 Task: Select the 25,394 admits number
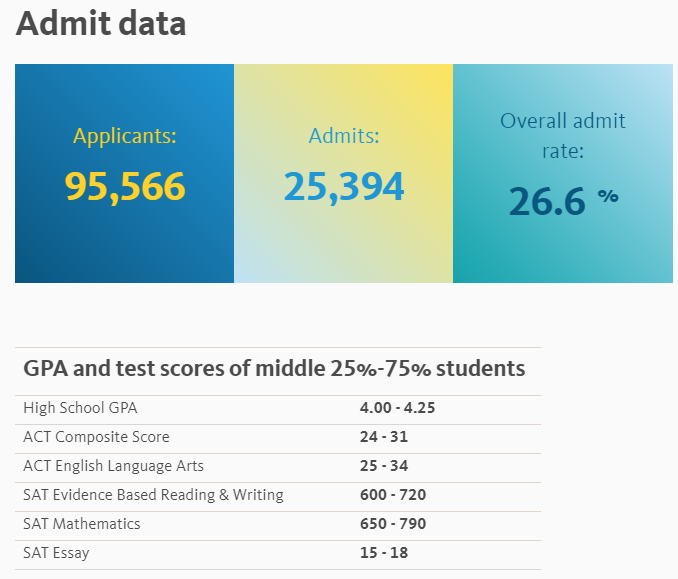[x=343, y=187]
